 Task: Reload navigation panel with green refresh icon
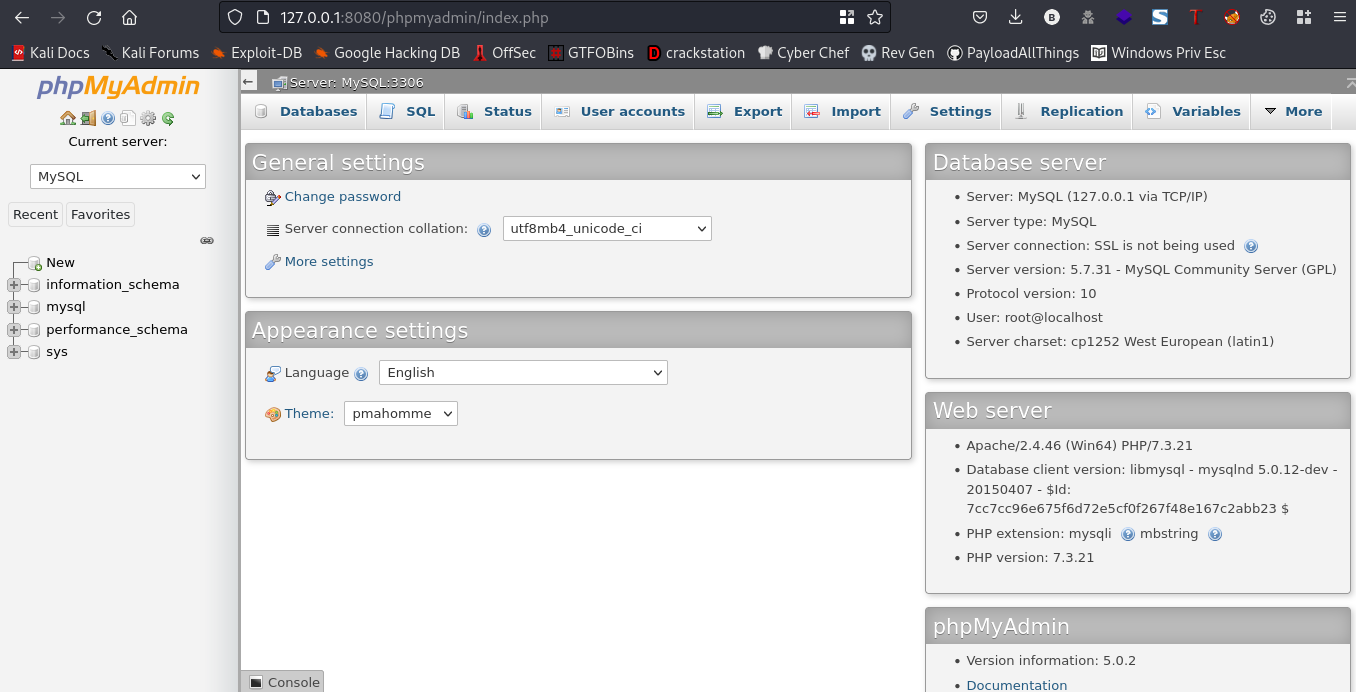pos(168,118)
